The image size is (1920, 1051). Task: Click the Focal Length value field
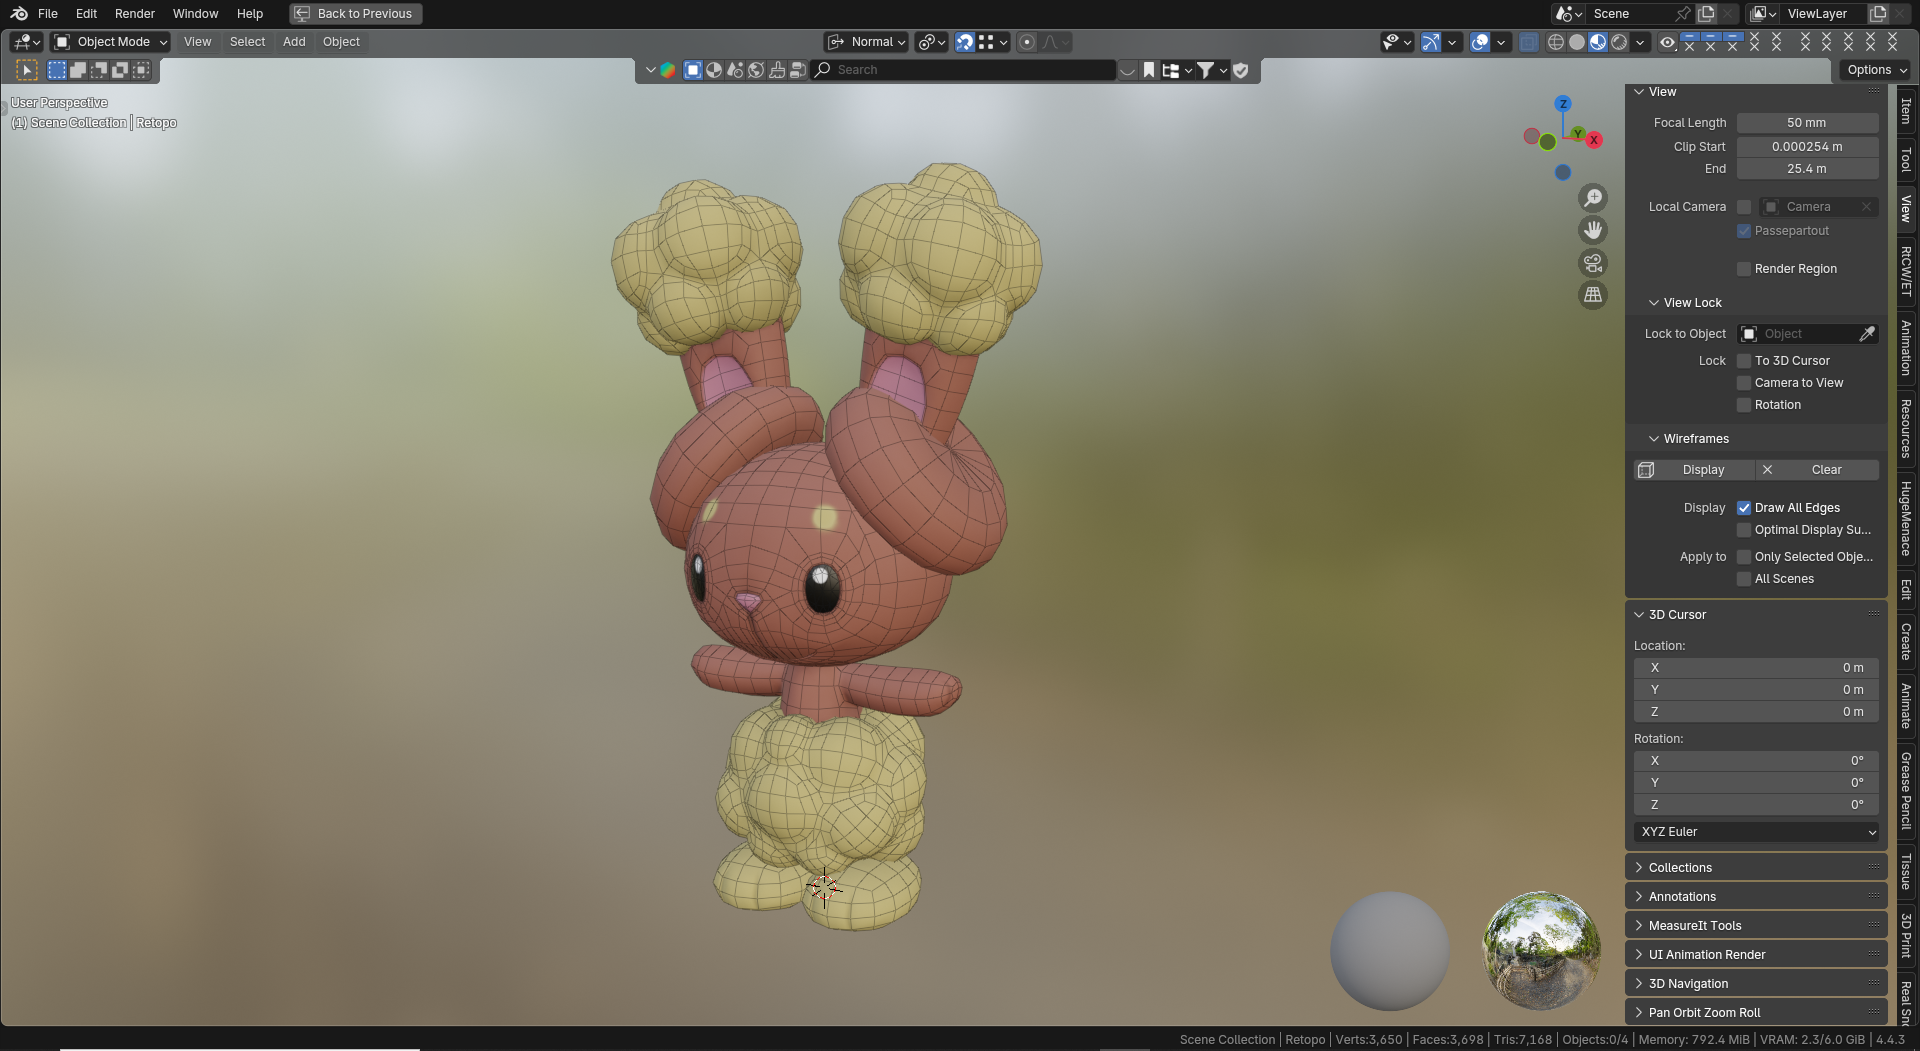(1806, 123)
